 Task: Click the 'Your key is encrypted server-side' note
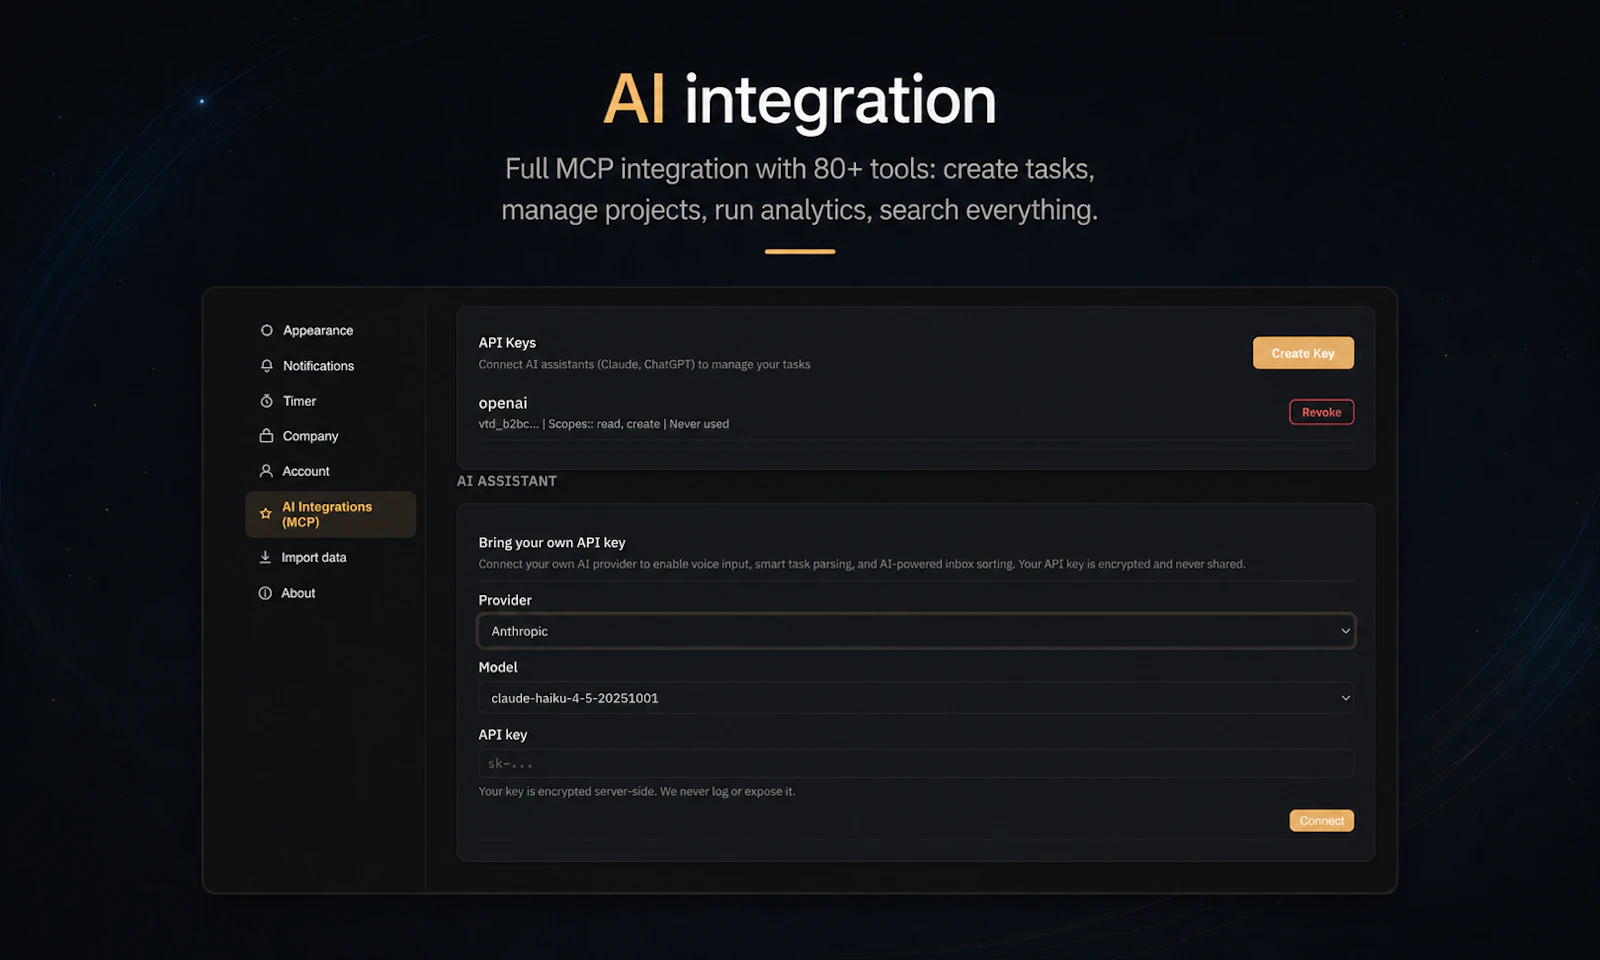pos(637,791)
